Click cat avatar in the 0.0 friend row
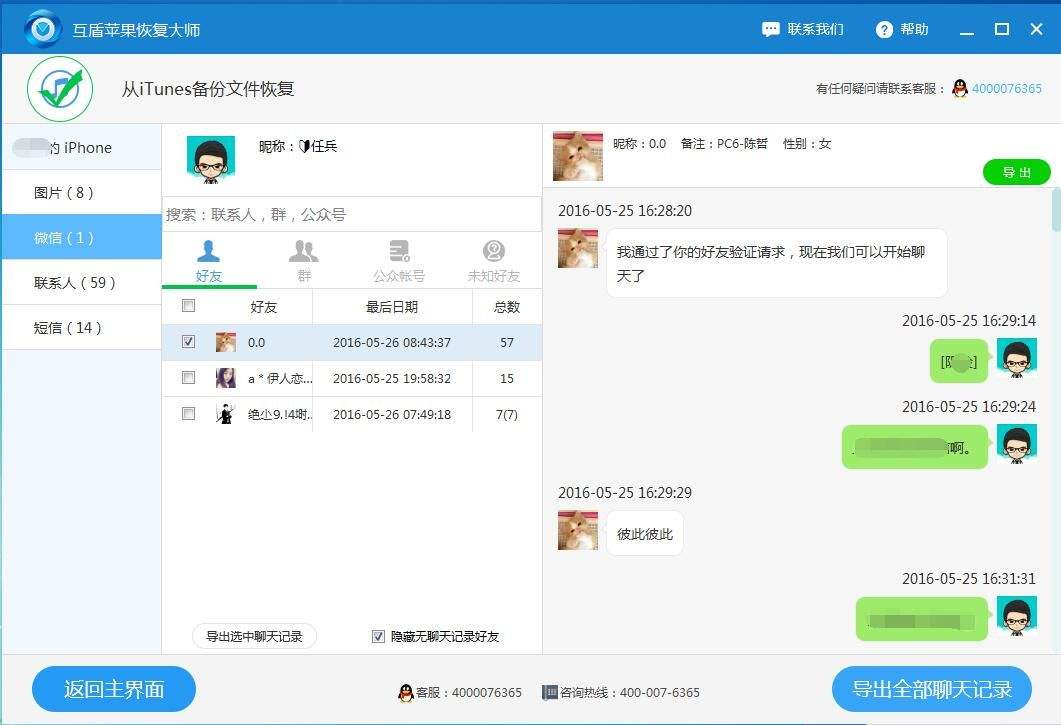The height and width of the screenshot is (725, 1061). coord(225,342)
